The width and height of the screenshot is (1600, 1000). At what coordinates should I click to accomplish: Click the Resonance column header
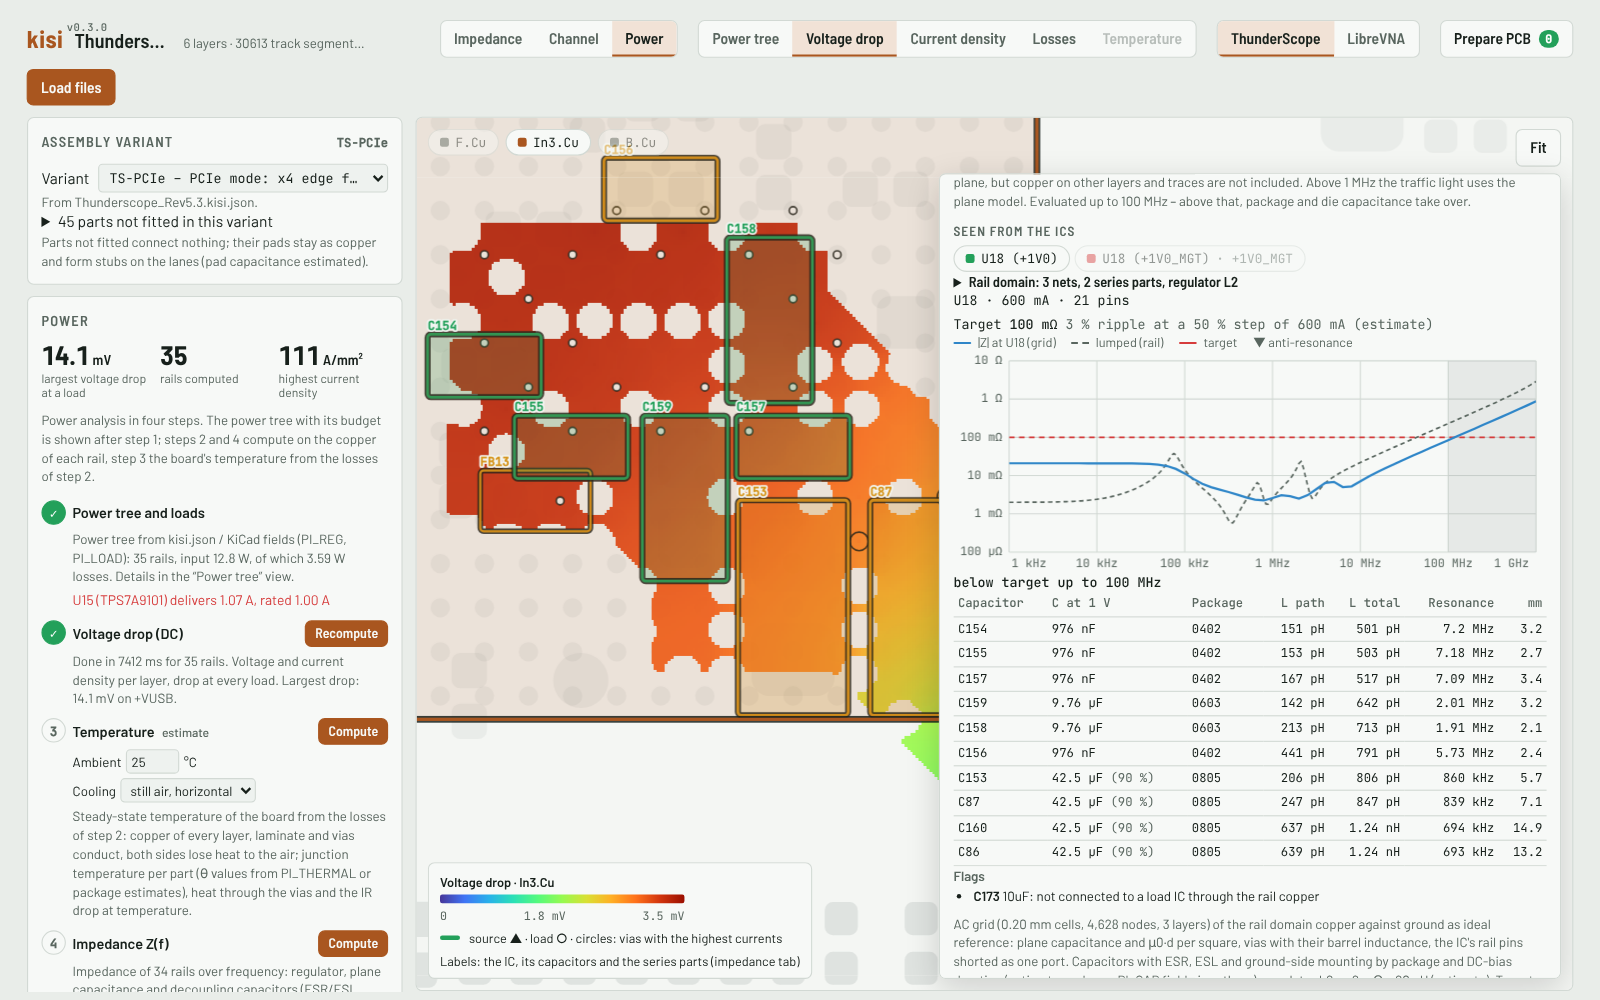click(1460, 603)
